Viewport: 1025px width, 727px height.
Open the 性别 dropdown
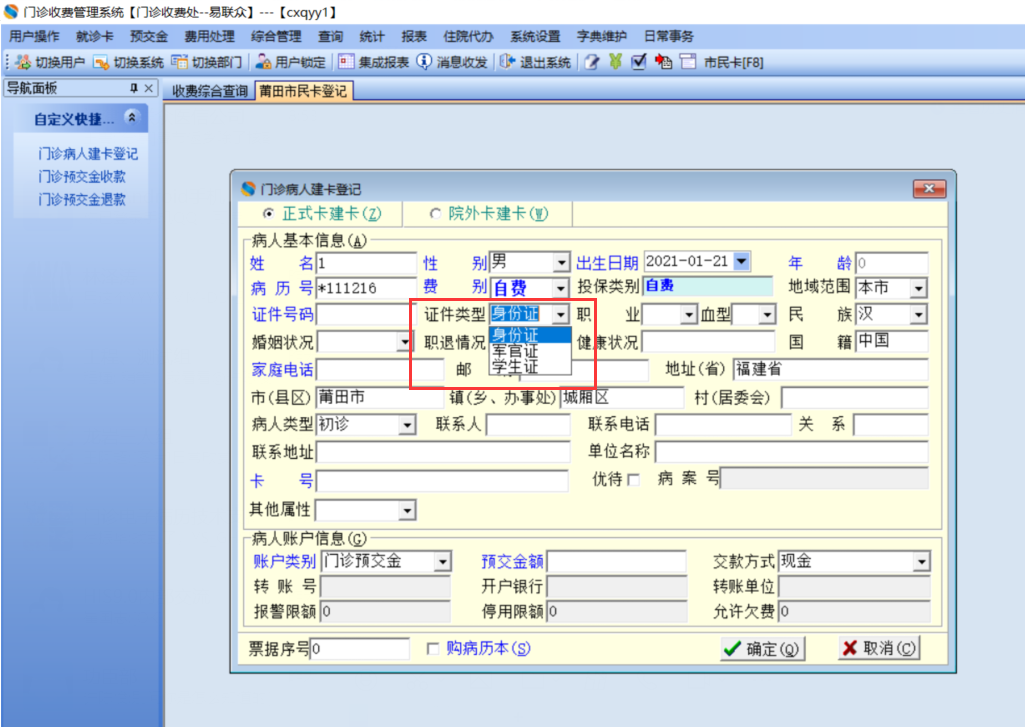561,263
